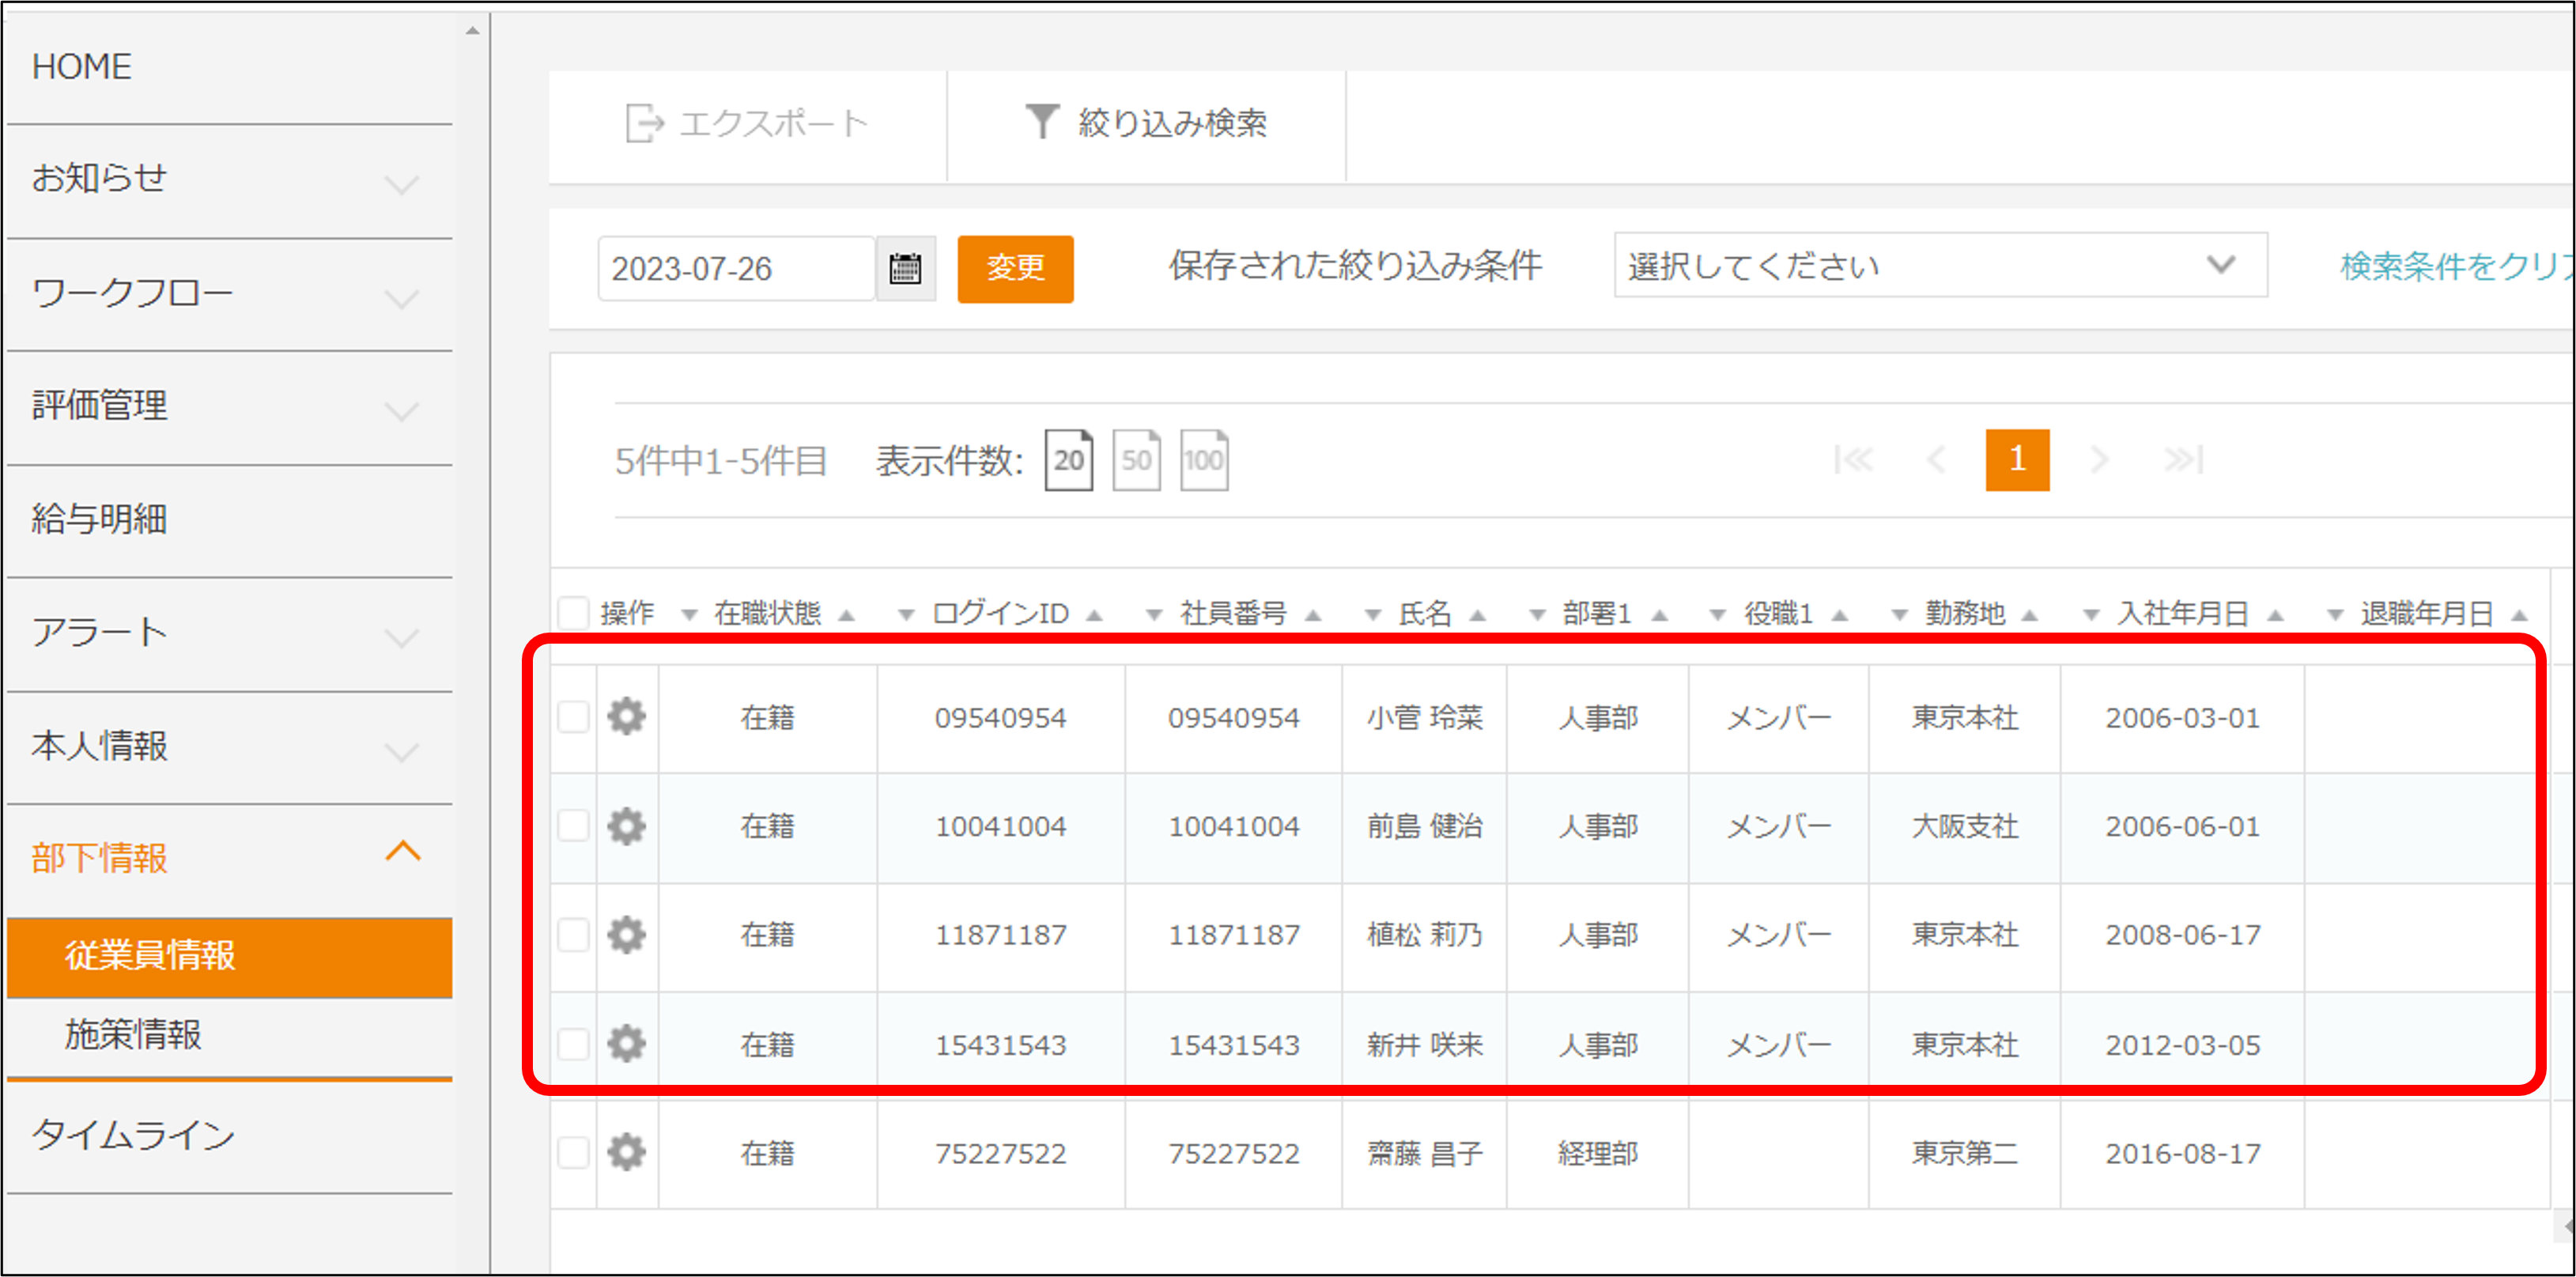Select page 1 in pagination
The image size is (2576, 1277).
[2017, 460]
